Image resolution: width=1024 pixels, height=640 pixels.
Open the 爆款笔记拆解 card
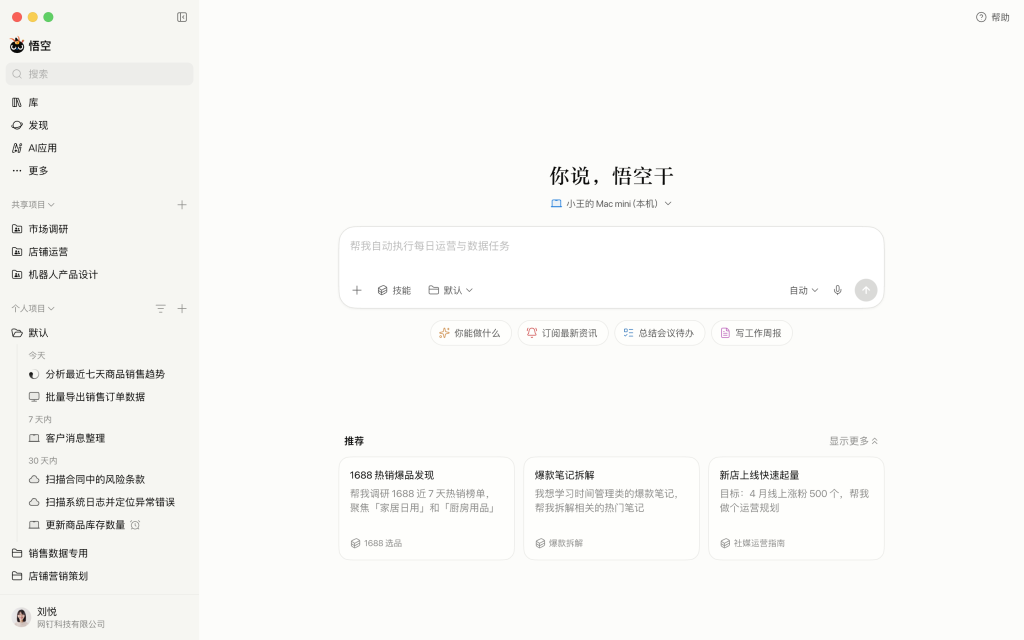click(x=611, y=509)
